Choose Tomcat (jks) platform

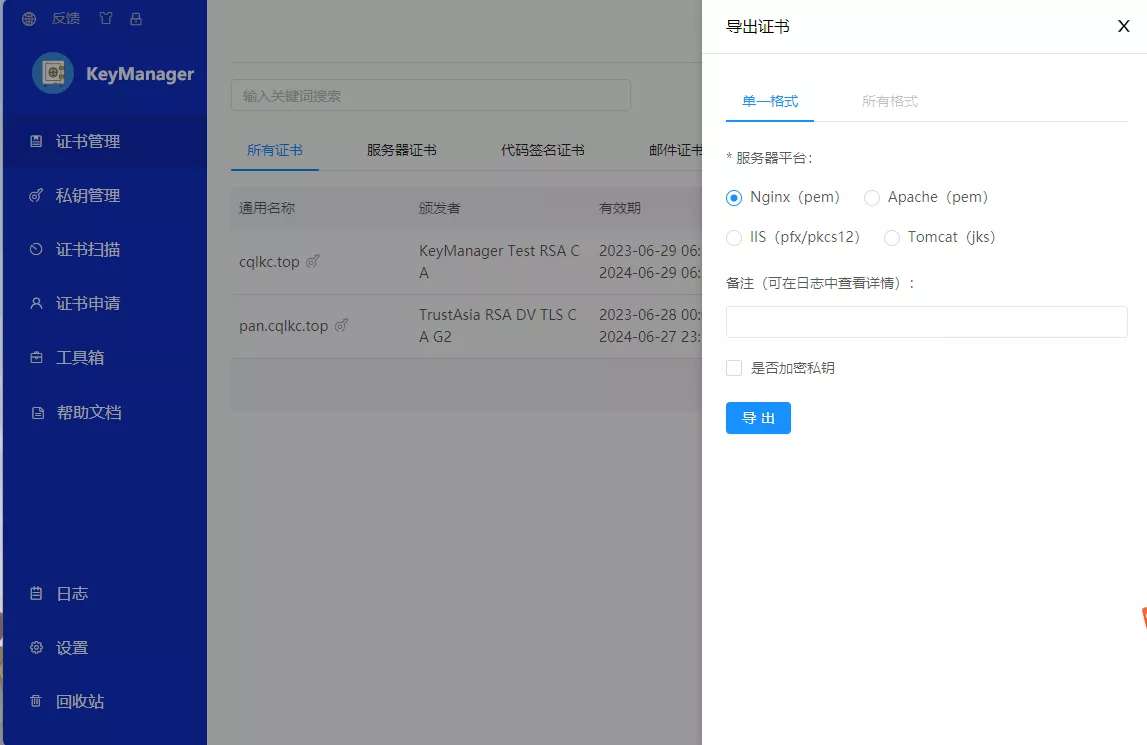(x=892, y=238)
